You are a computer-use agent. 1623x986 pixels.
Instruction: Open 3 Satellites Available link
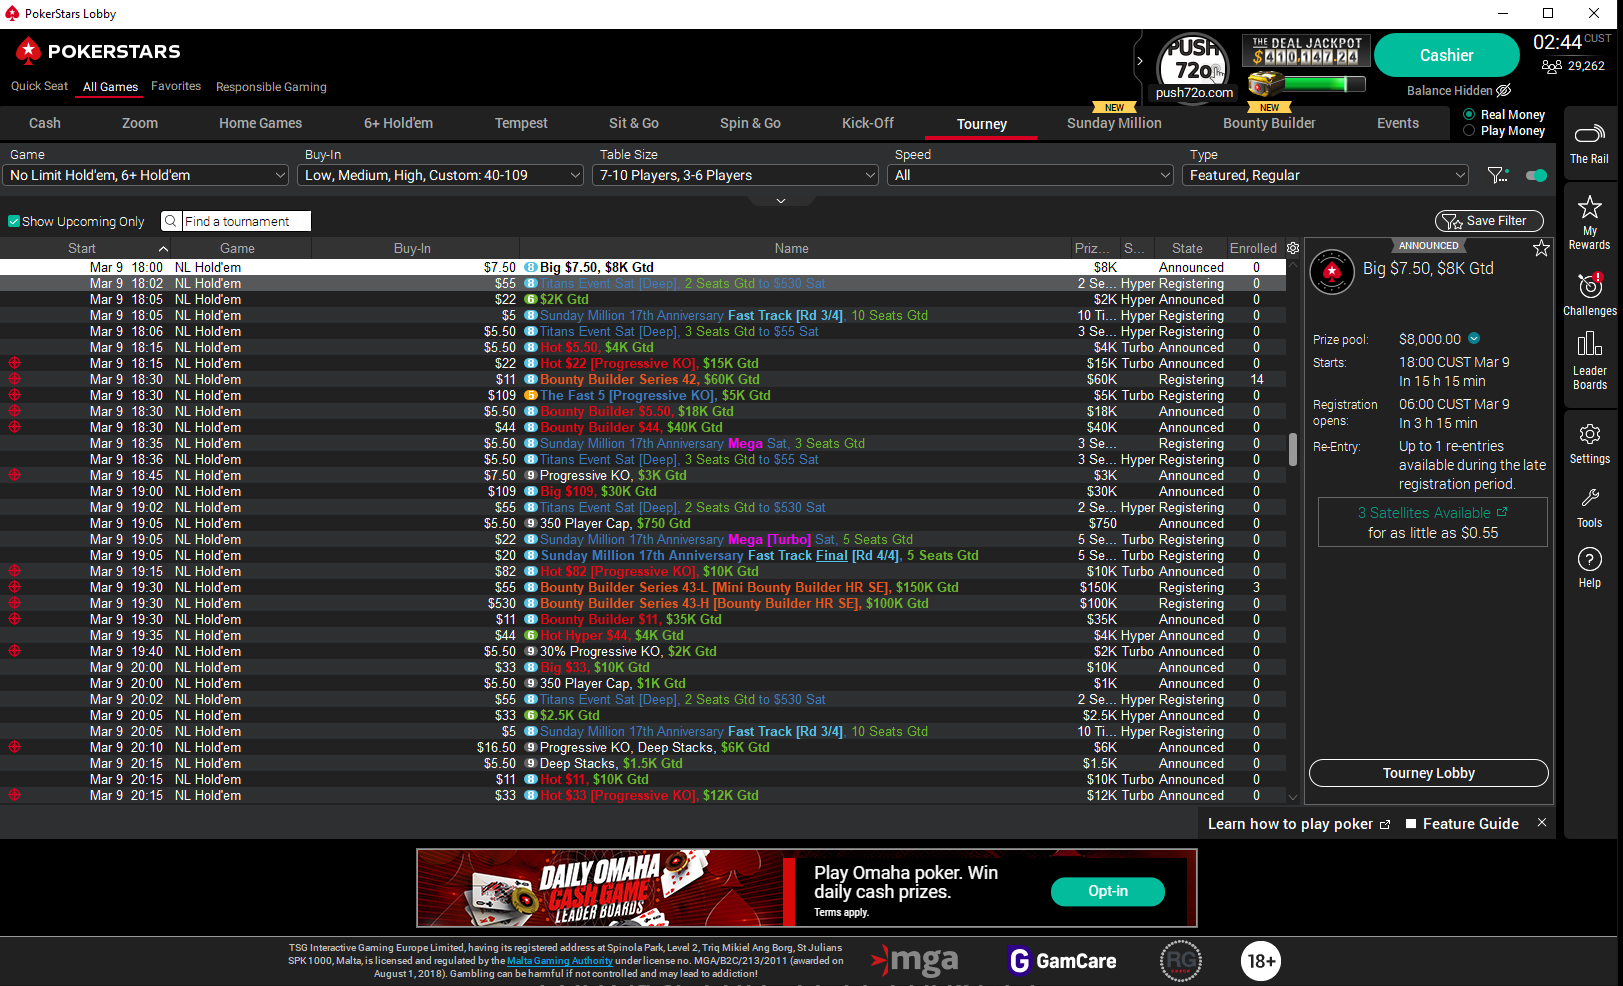point(1433,513)
